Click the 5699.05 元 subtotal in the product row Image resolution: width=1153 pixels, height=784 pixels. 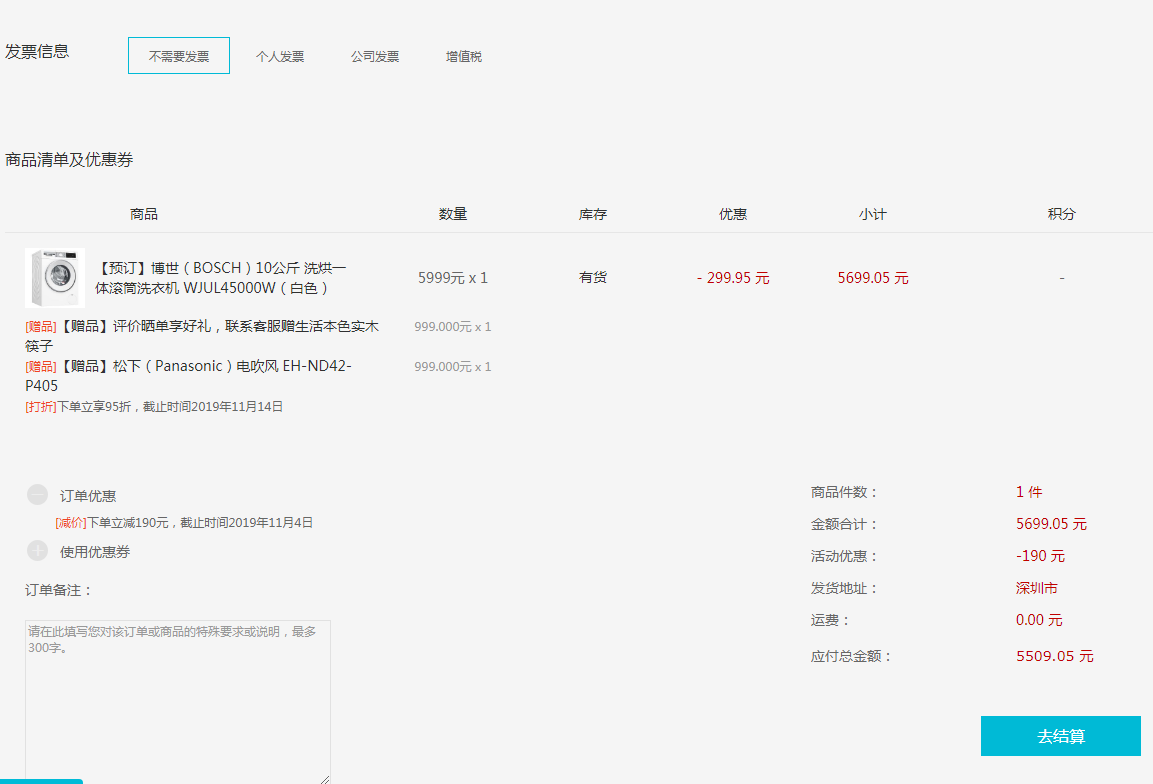click(x=873, y=278)
